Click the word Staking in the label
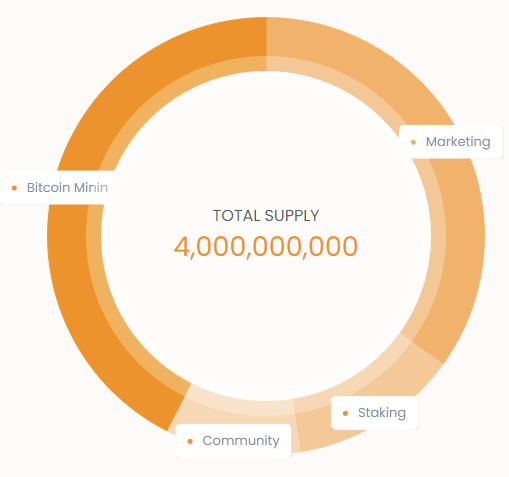This screenshot has height=477, width=509. point(382,413)
